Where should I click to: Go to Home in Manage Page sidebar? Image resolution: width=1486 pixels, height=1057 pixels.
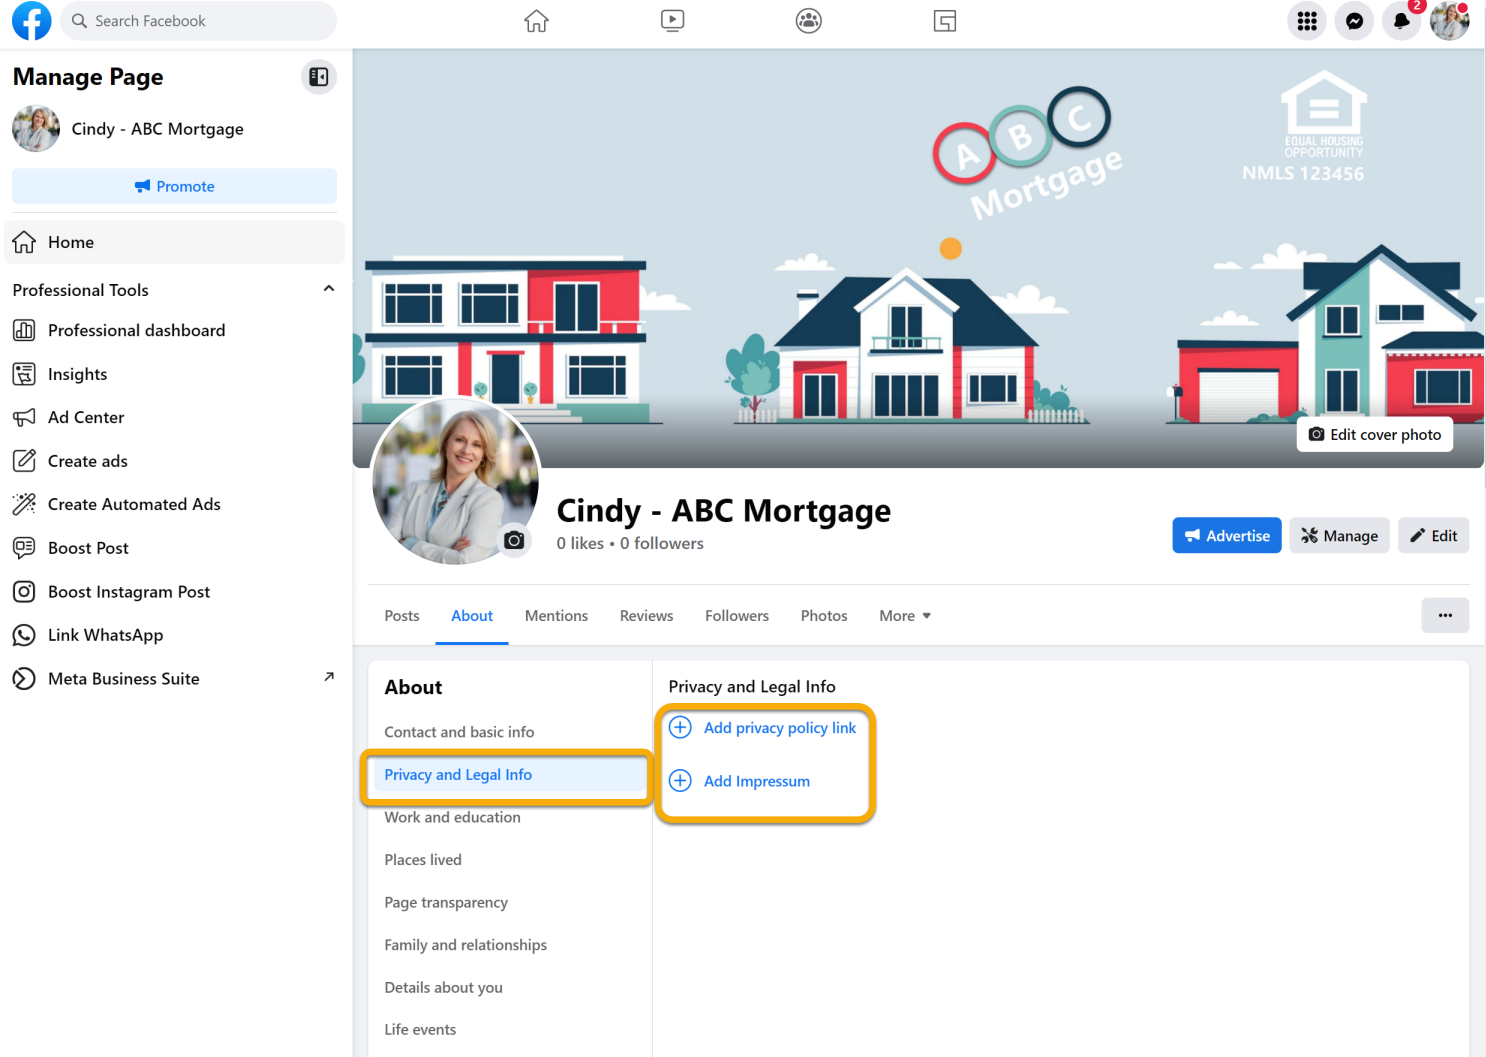175,242
